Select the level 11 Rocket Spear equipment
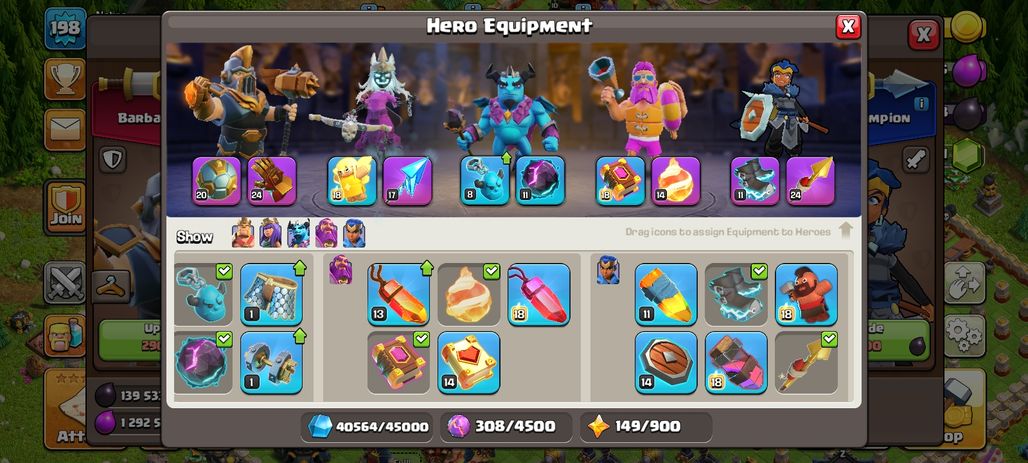Image resolution: width=1028 pixels, height=463 pixels. point(666,295)
